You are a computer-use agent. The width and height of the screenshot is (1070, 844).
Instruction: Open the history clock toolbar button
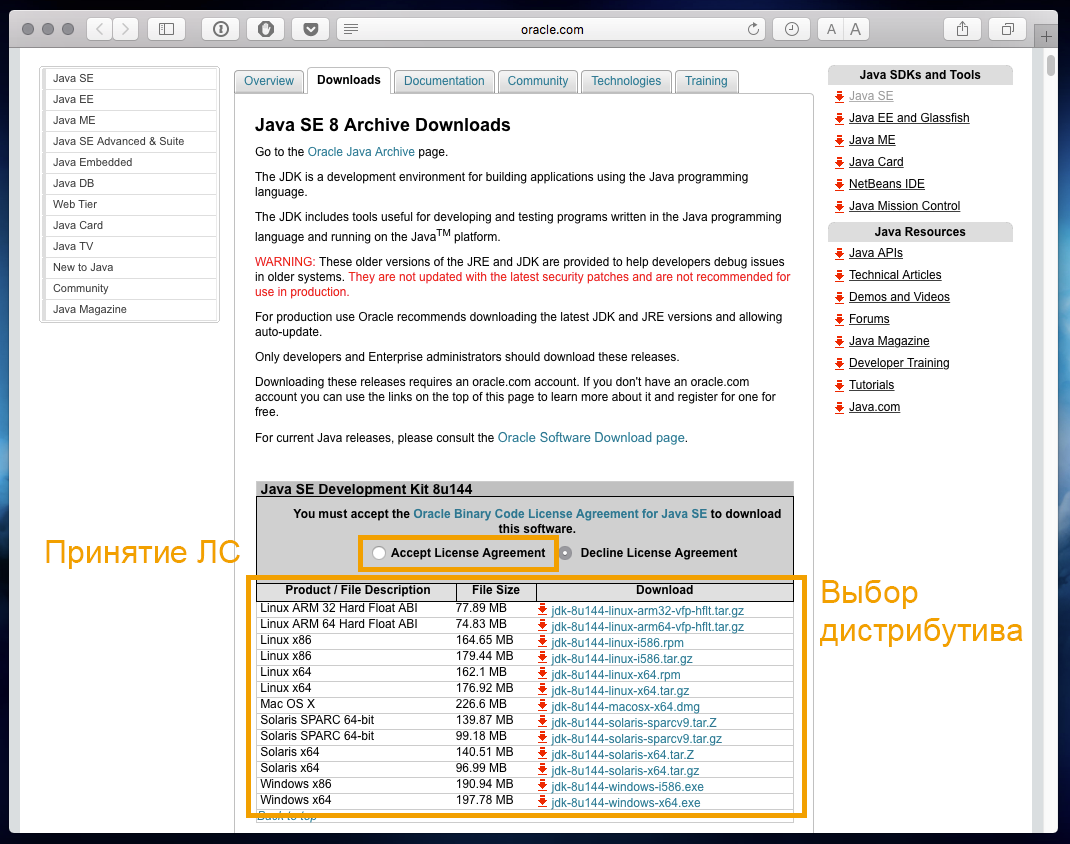click(792, 29)
